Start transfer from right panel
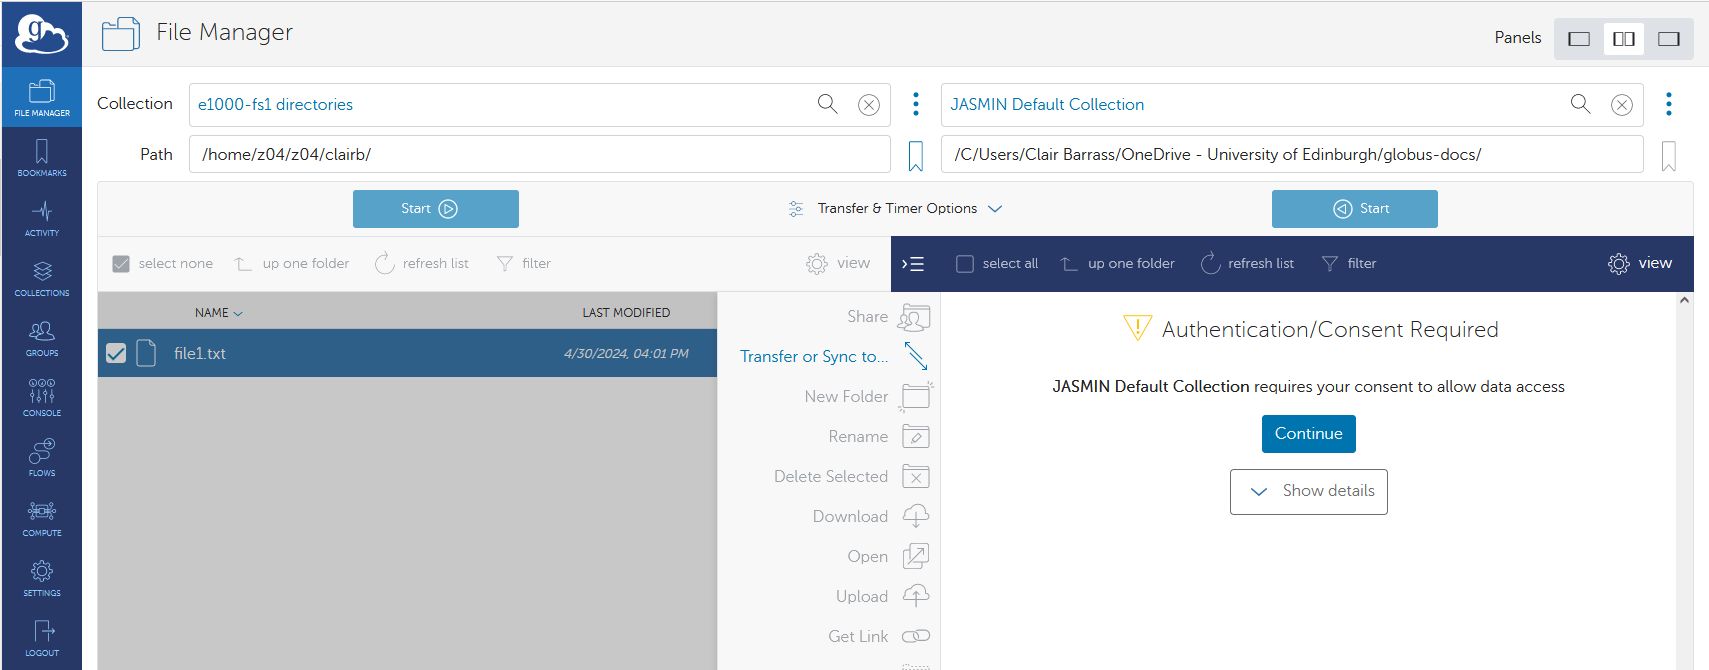 [1355, 209]
